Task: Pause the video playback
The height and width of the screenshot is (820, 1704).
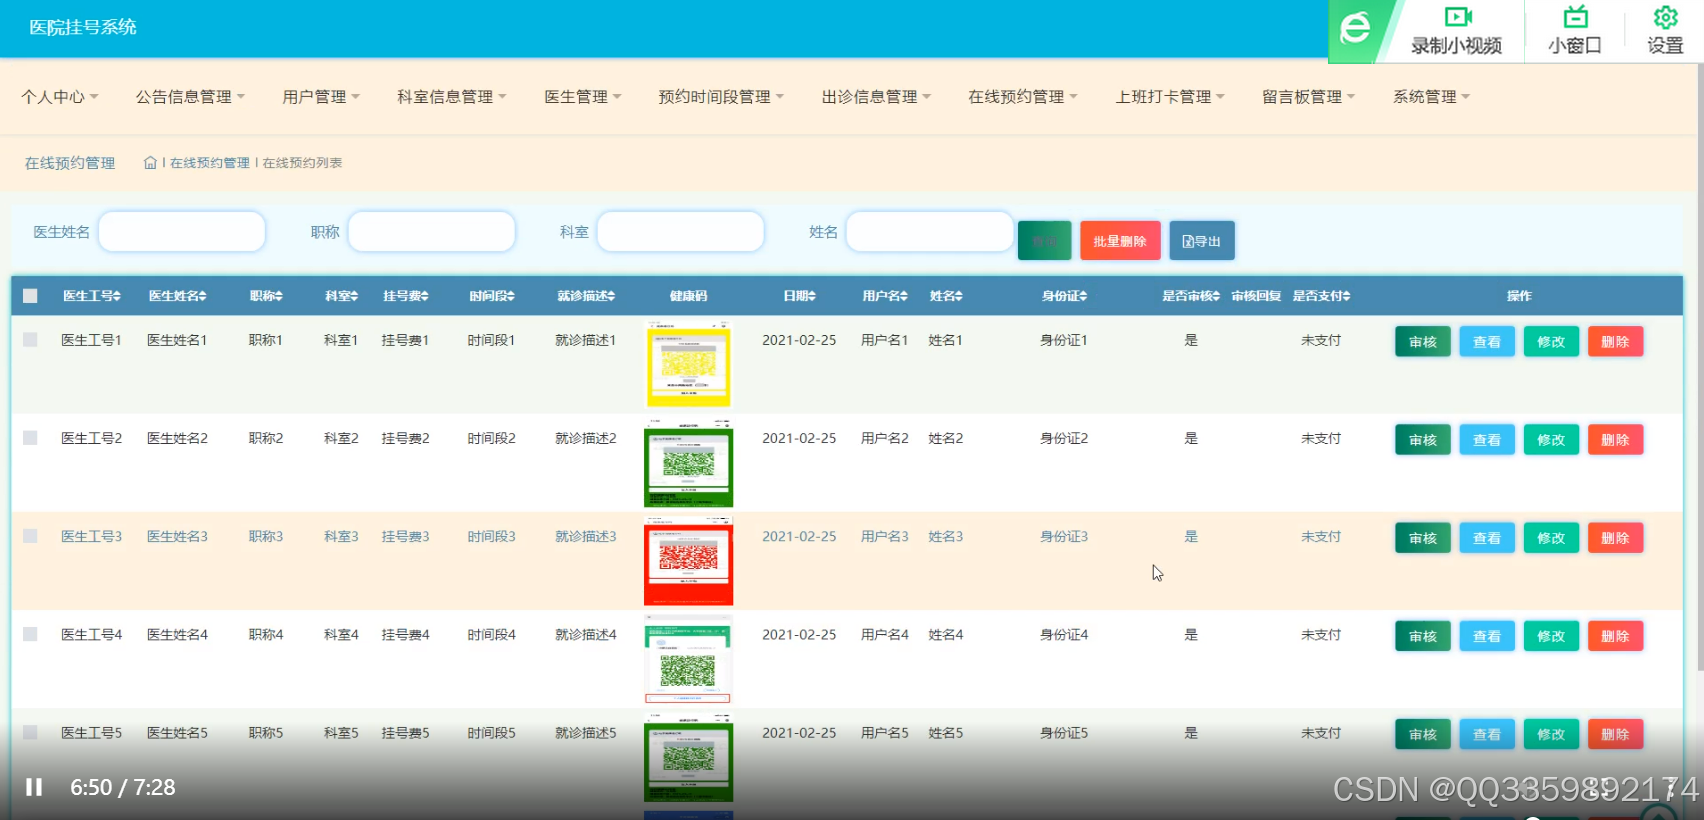Action: pos(34,787)
